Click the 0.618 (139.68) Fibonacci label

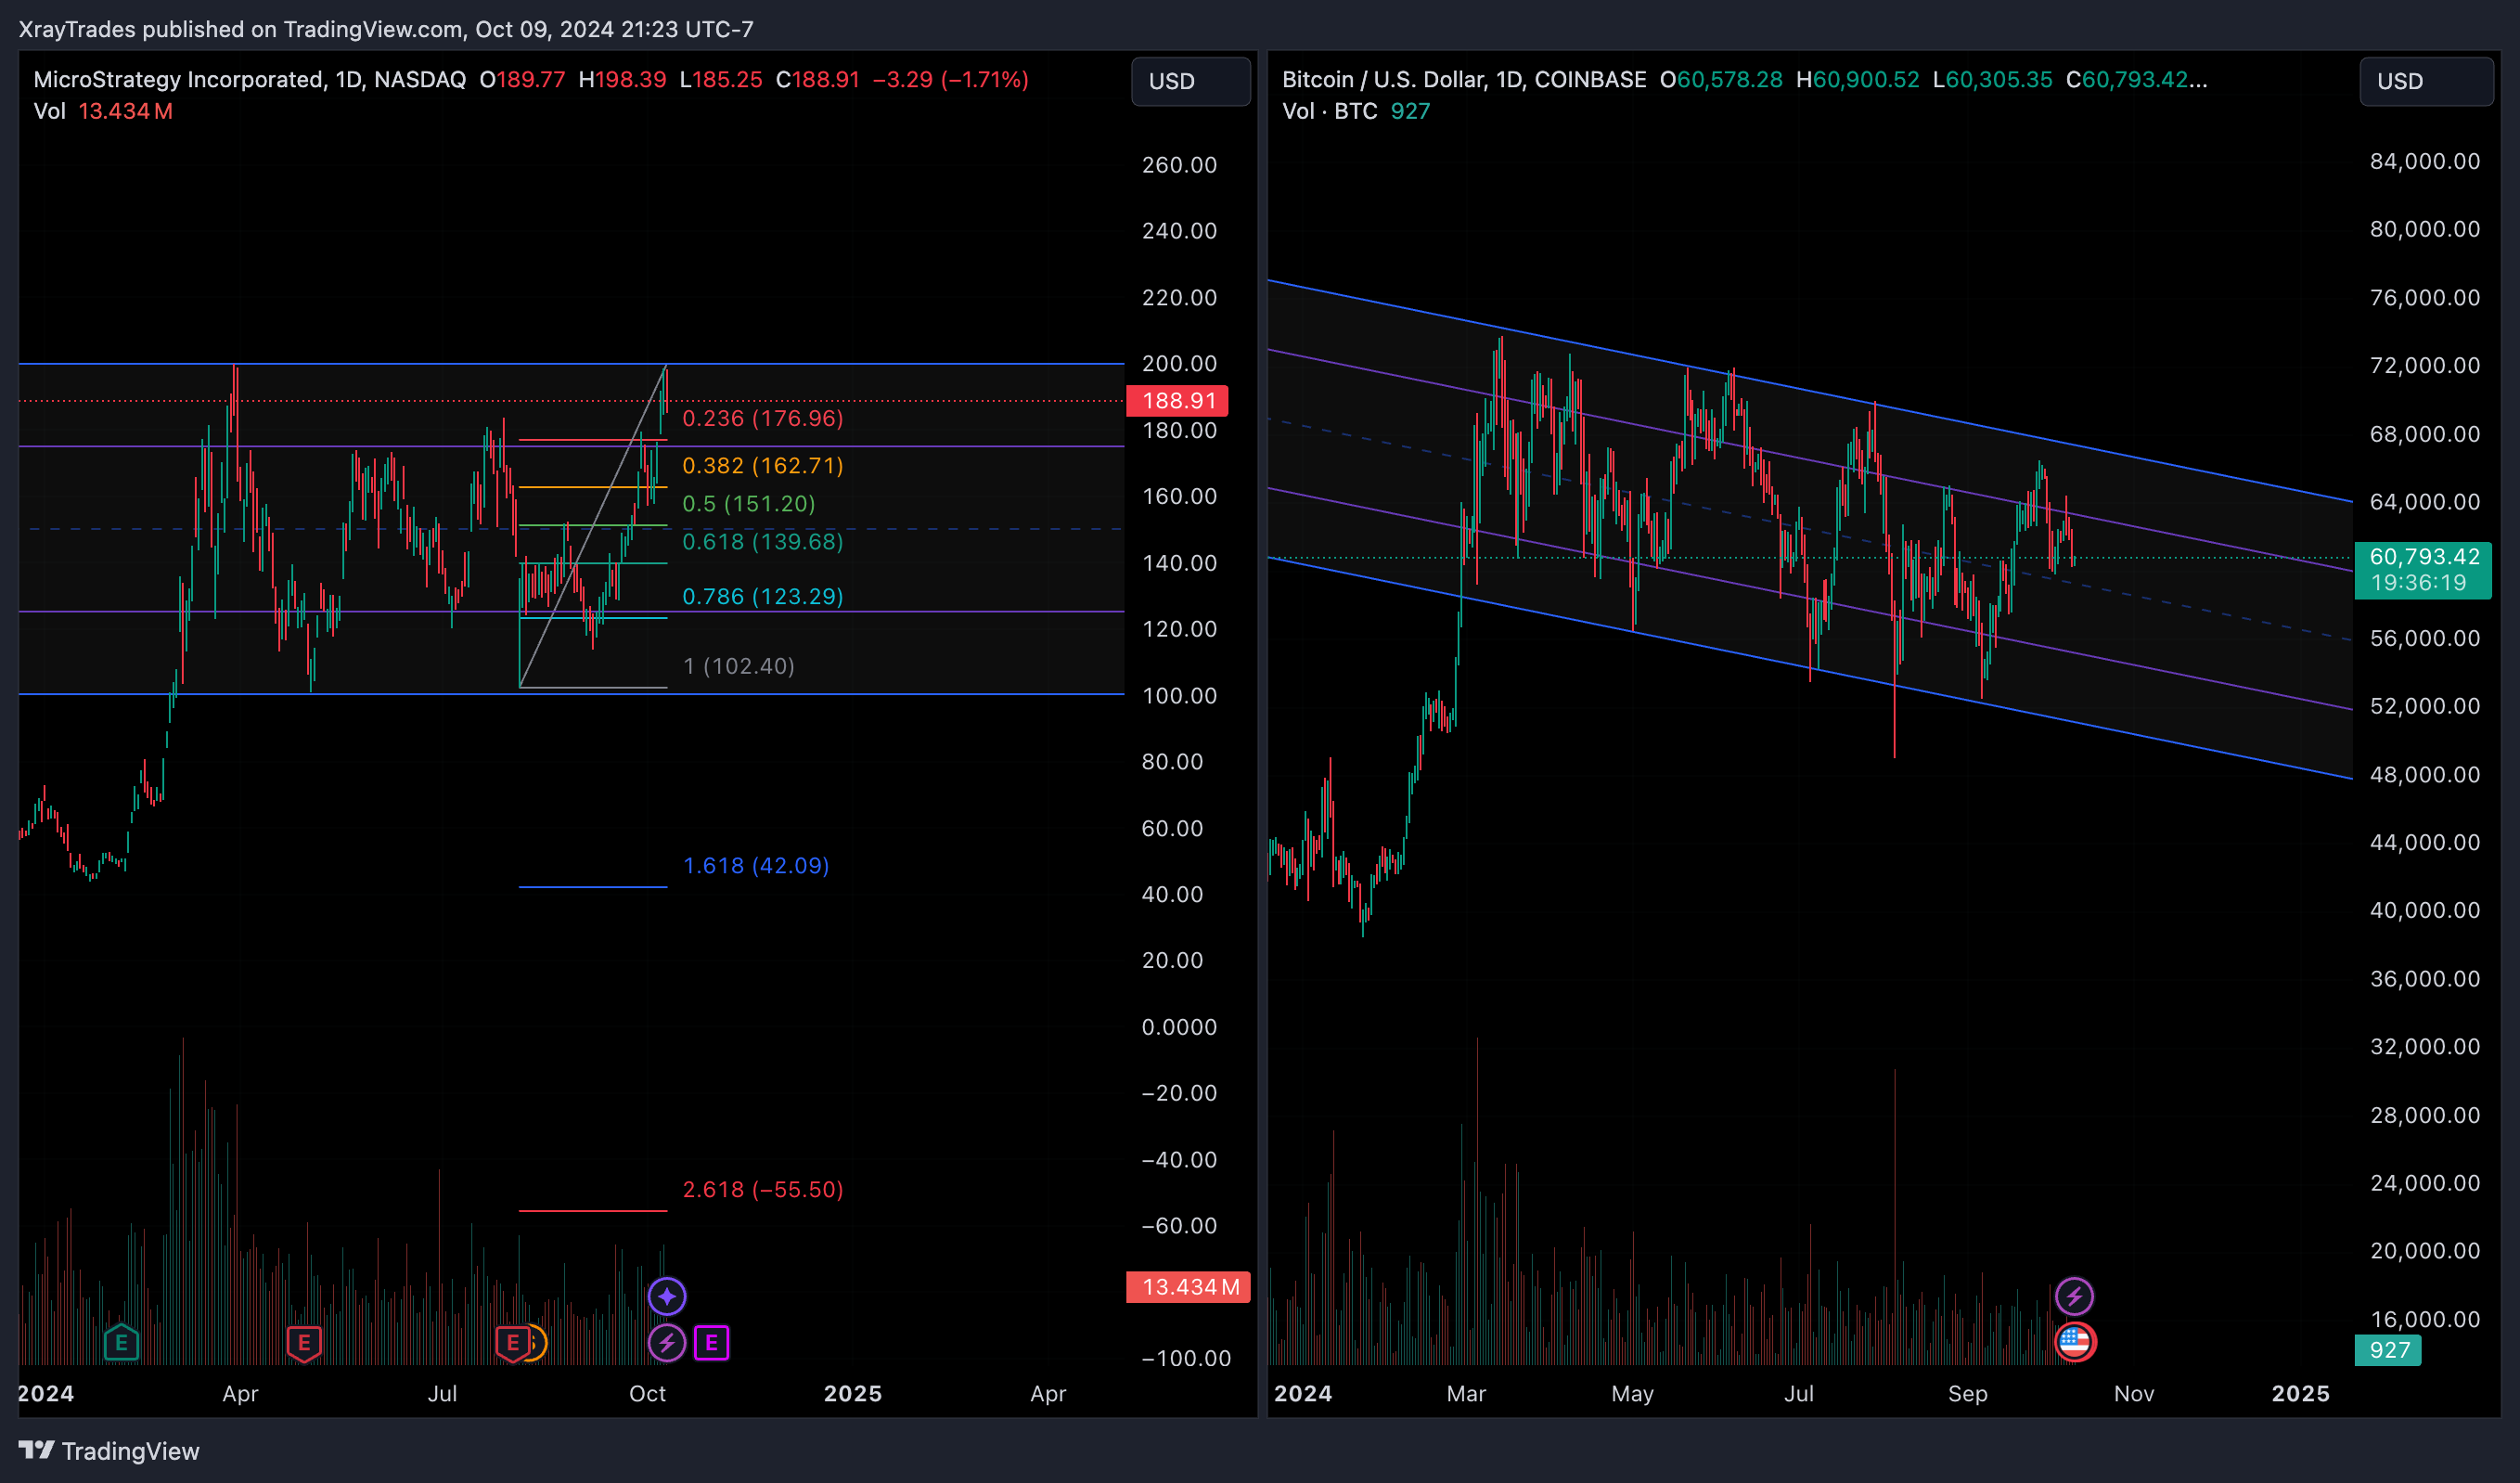pyautogui.click(x=763, y=541)
